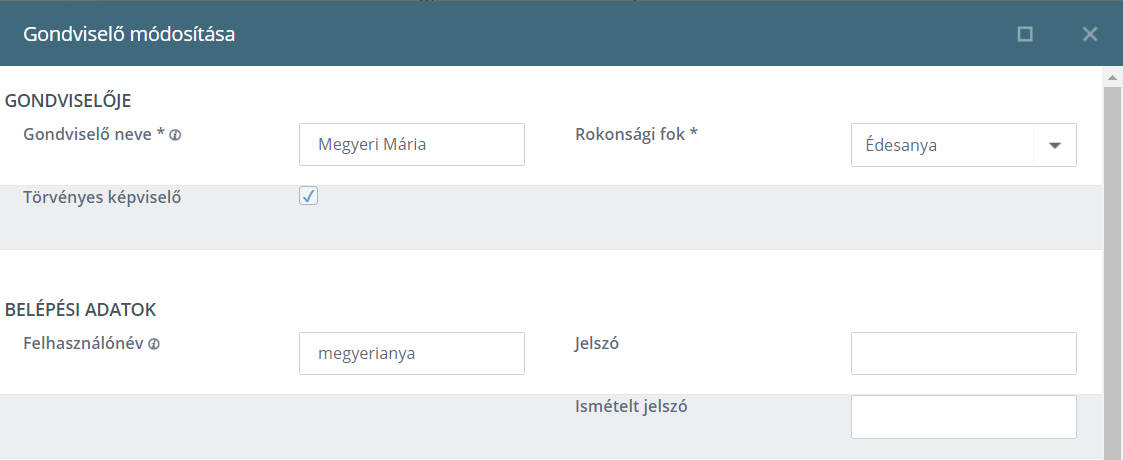Click the GONDVISELŐJE section heading
This screenshot has height=460, width=1123.
68,101
